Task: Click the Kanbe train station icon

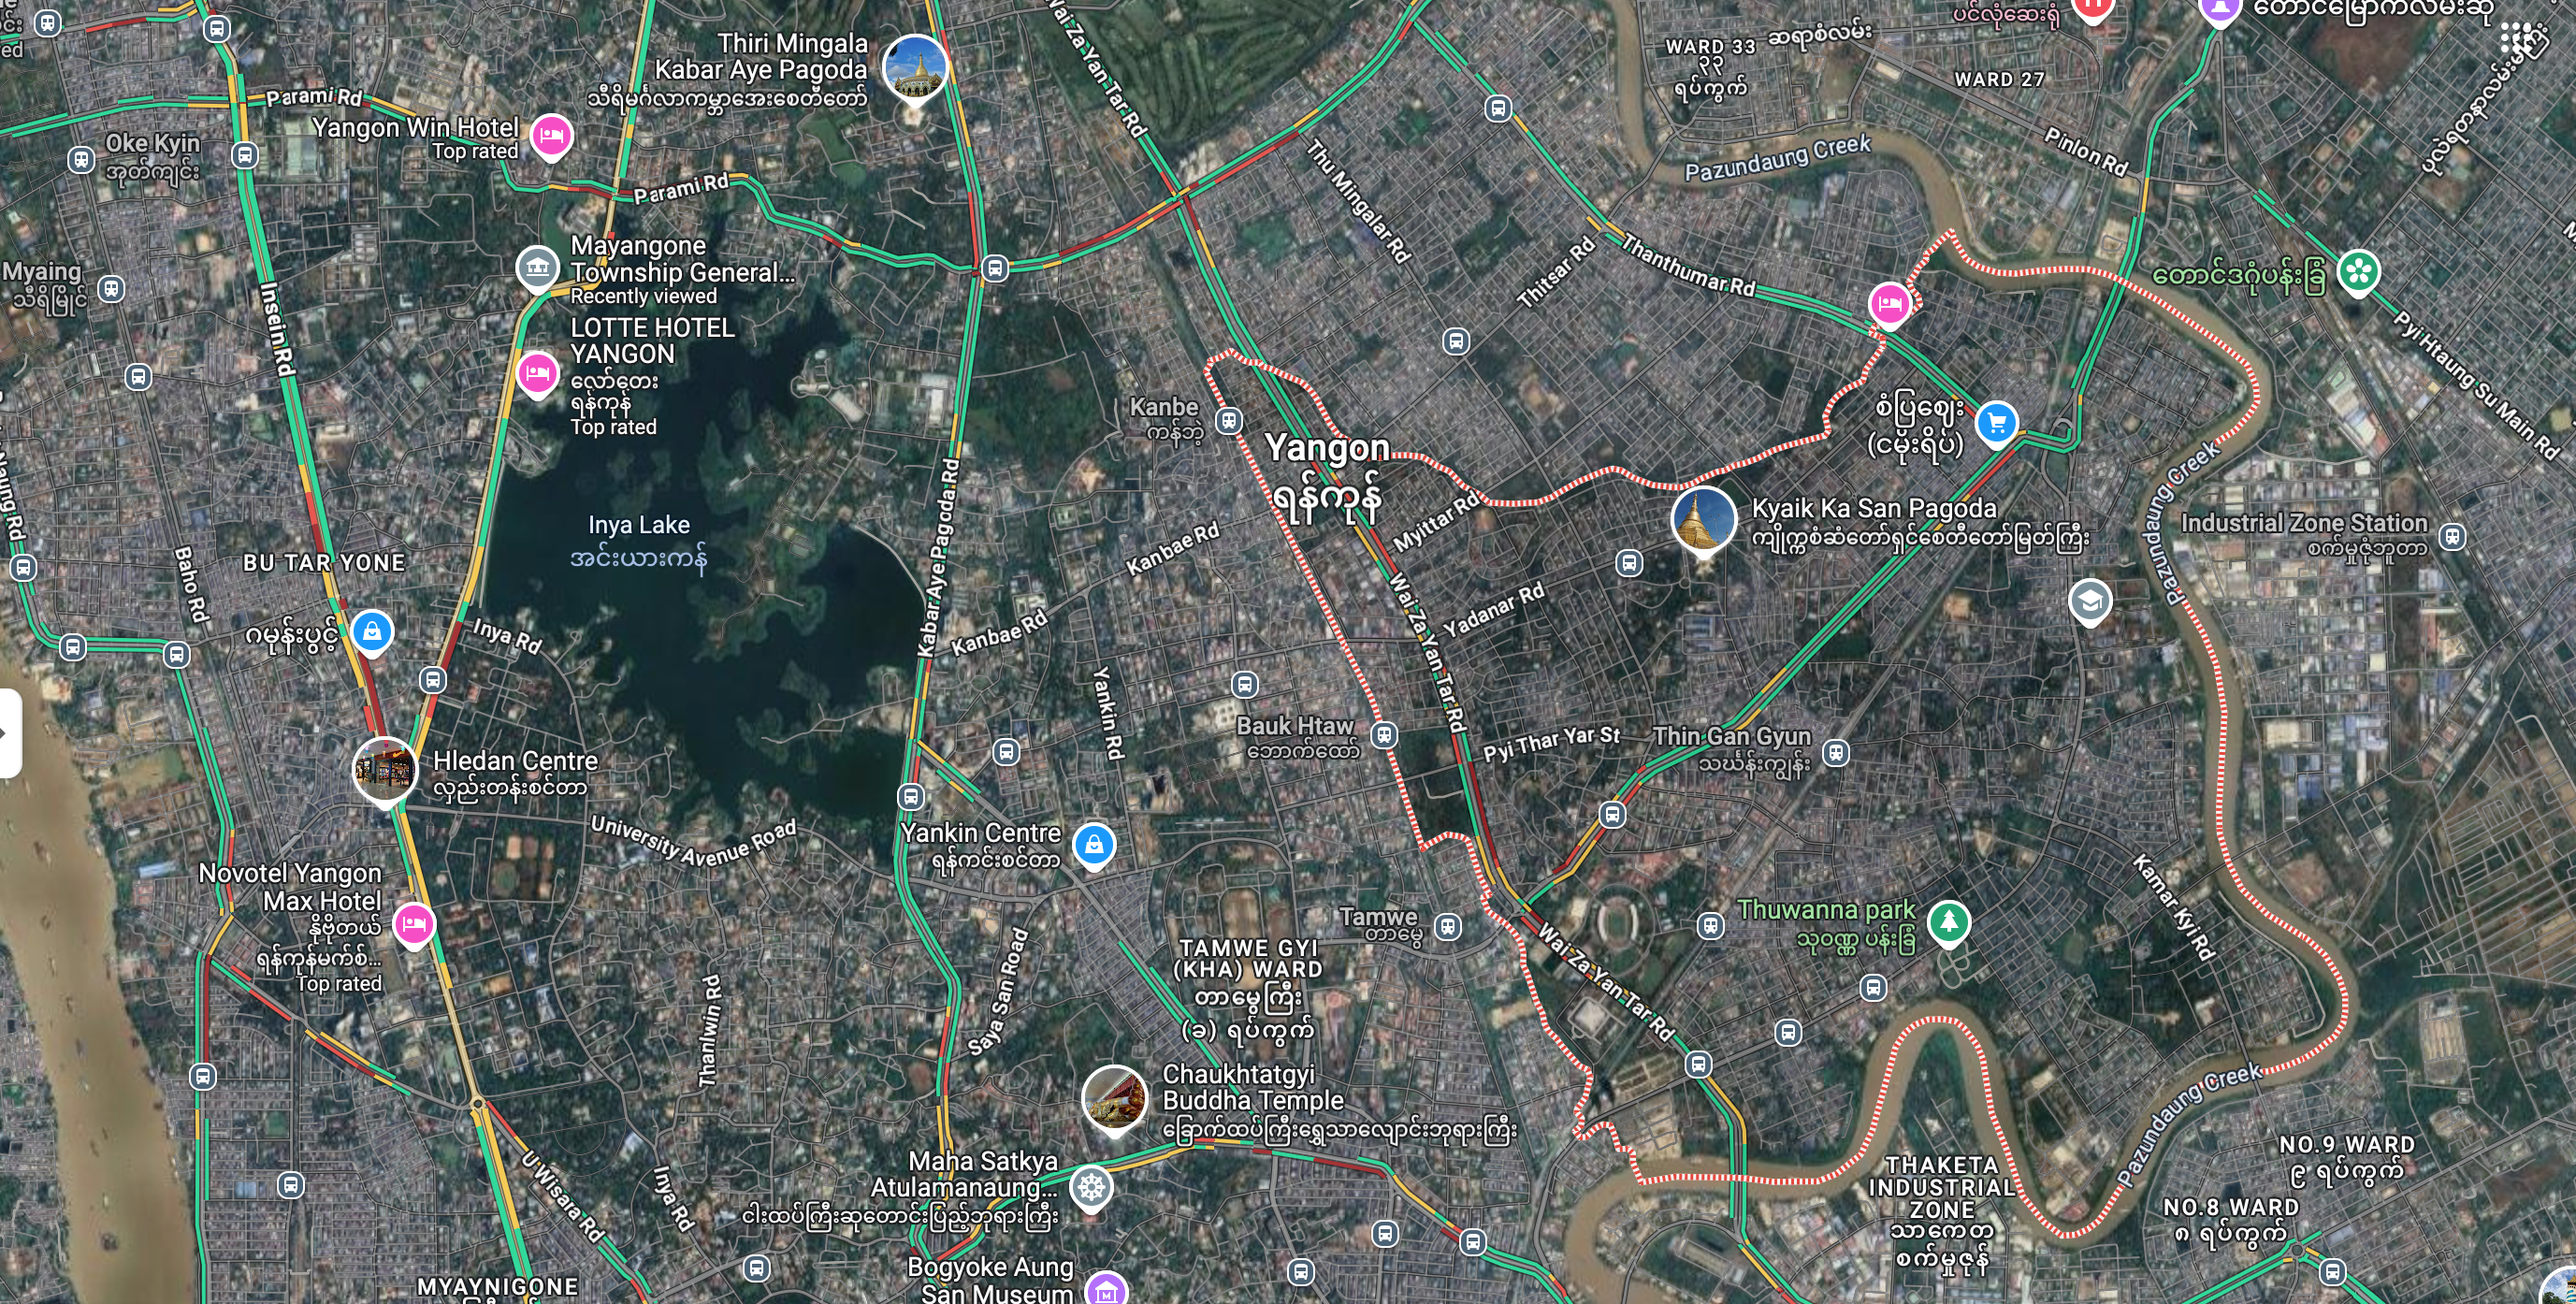Action: [x=1229, y=421]
